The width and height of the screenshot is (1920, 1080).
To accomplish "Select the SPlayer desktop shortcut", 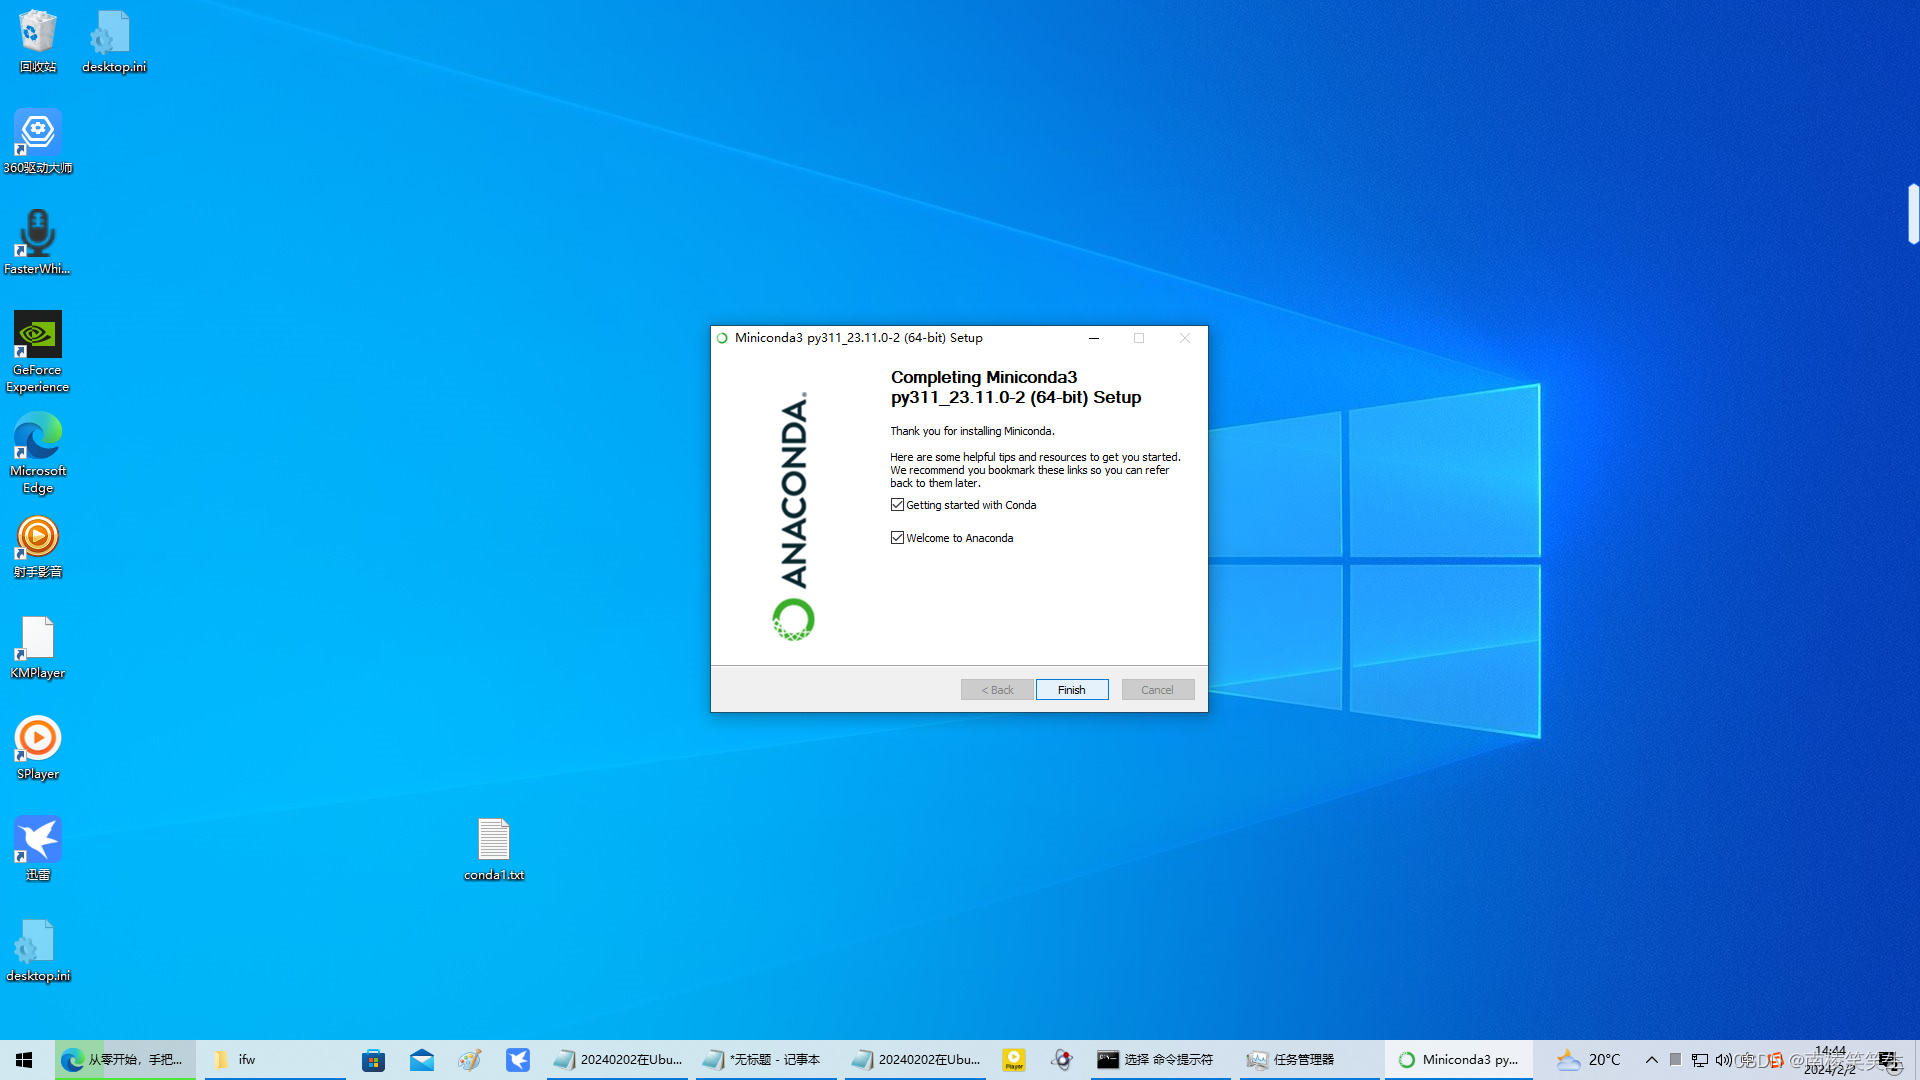I will tap(38, 749).
